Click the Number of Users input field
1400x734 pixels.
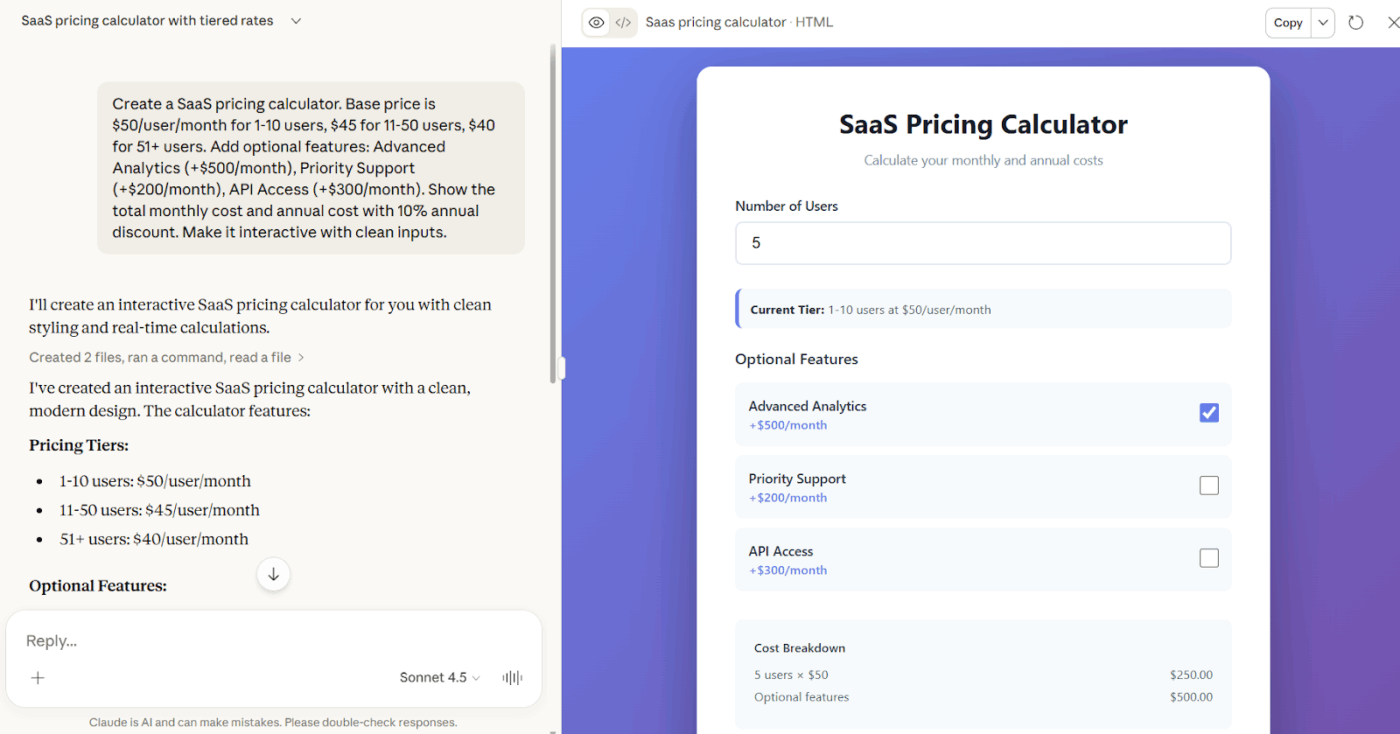point(982,243)
